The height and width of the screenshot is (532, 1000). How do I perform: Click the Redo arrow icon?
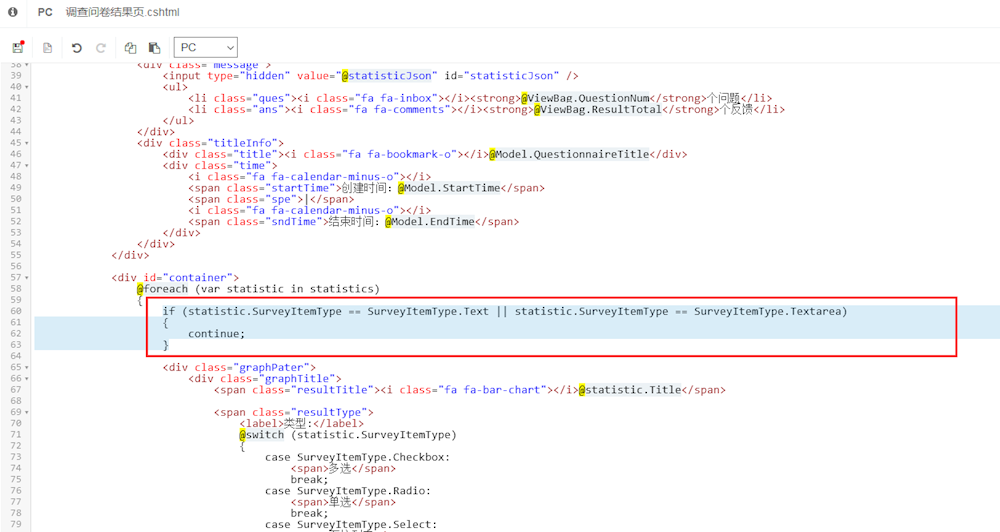(x=101, y=48)
